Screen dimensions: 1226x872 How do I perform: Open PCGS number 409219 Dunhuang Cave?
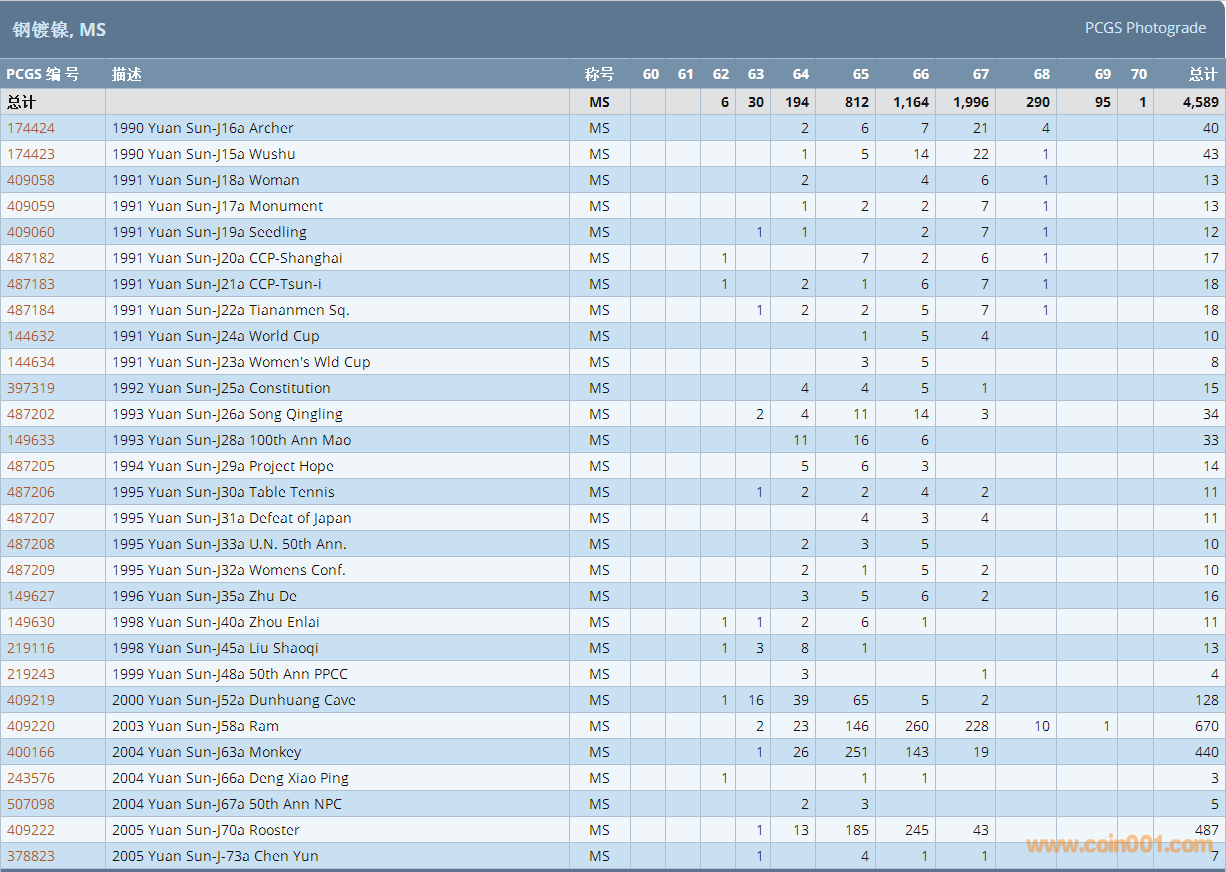31,700
